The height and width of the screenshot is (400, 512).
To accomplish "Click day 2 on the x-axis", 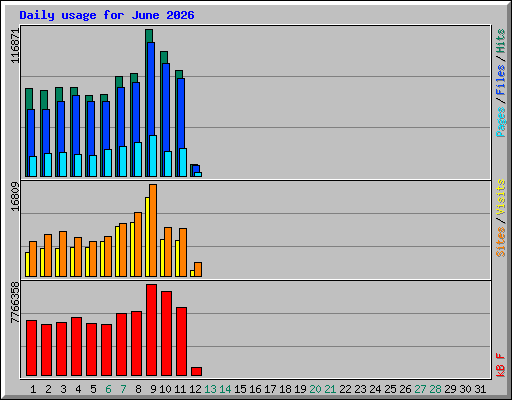I will pyautogui.click(x=48, y=389).
